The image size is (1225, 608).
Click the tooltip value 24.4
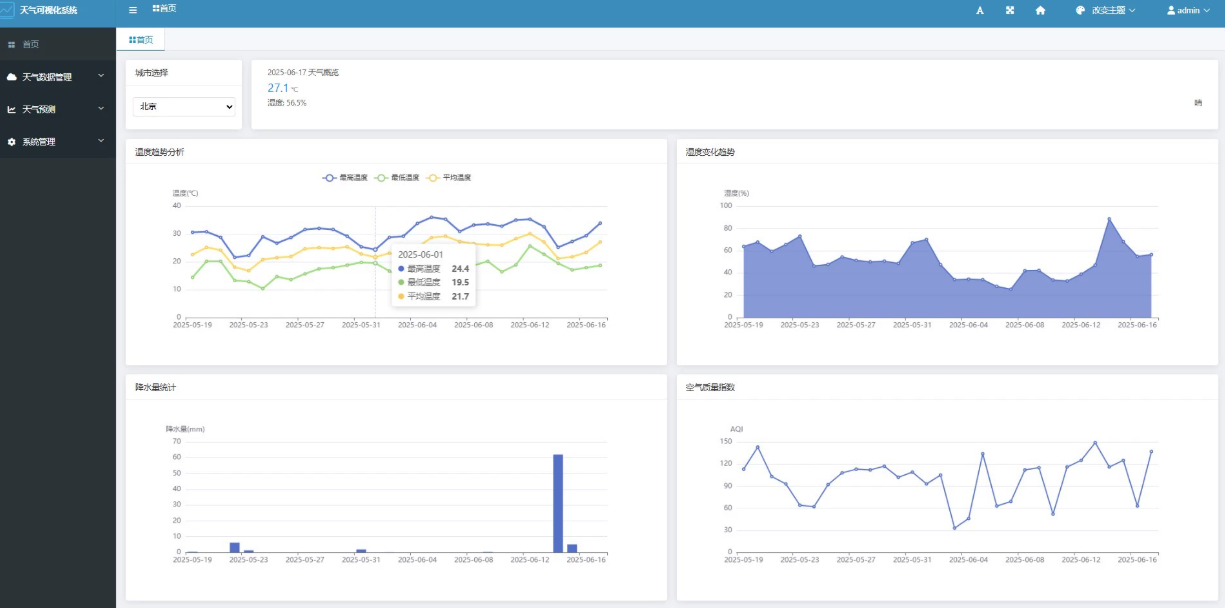click(460, 268)
